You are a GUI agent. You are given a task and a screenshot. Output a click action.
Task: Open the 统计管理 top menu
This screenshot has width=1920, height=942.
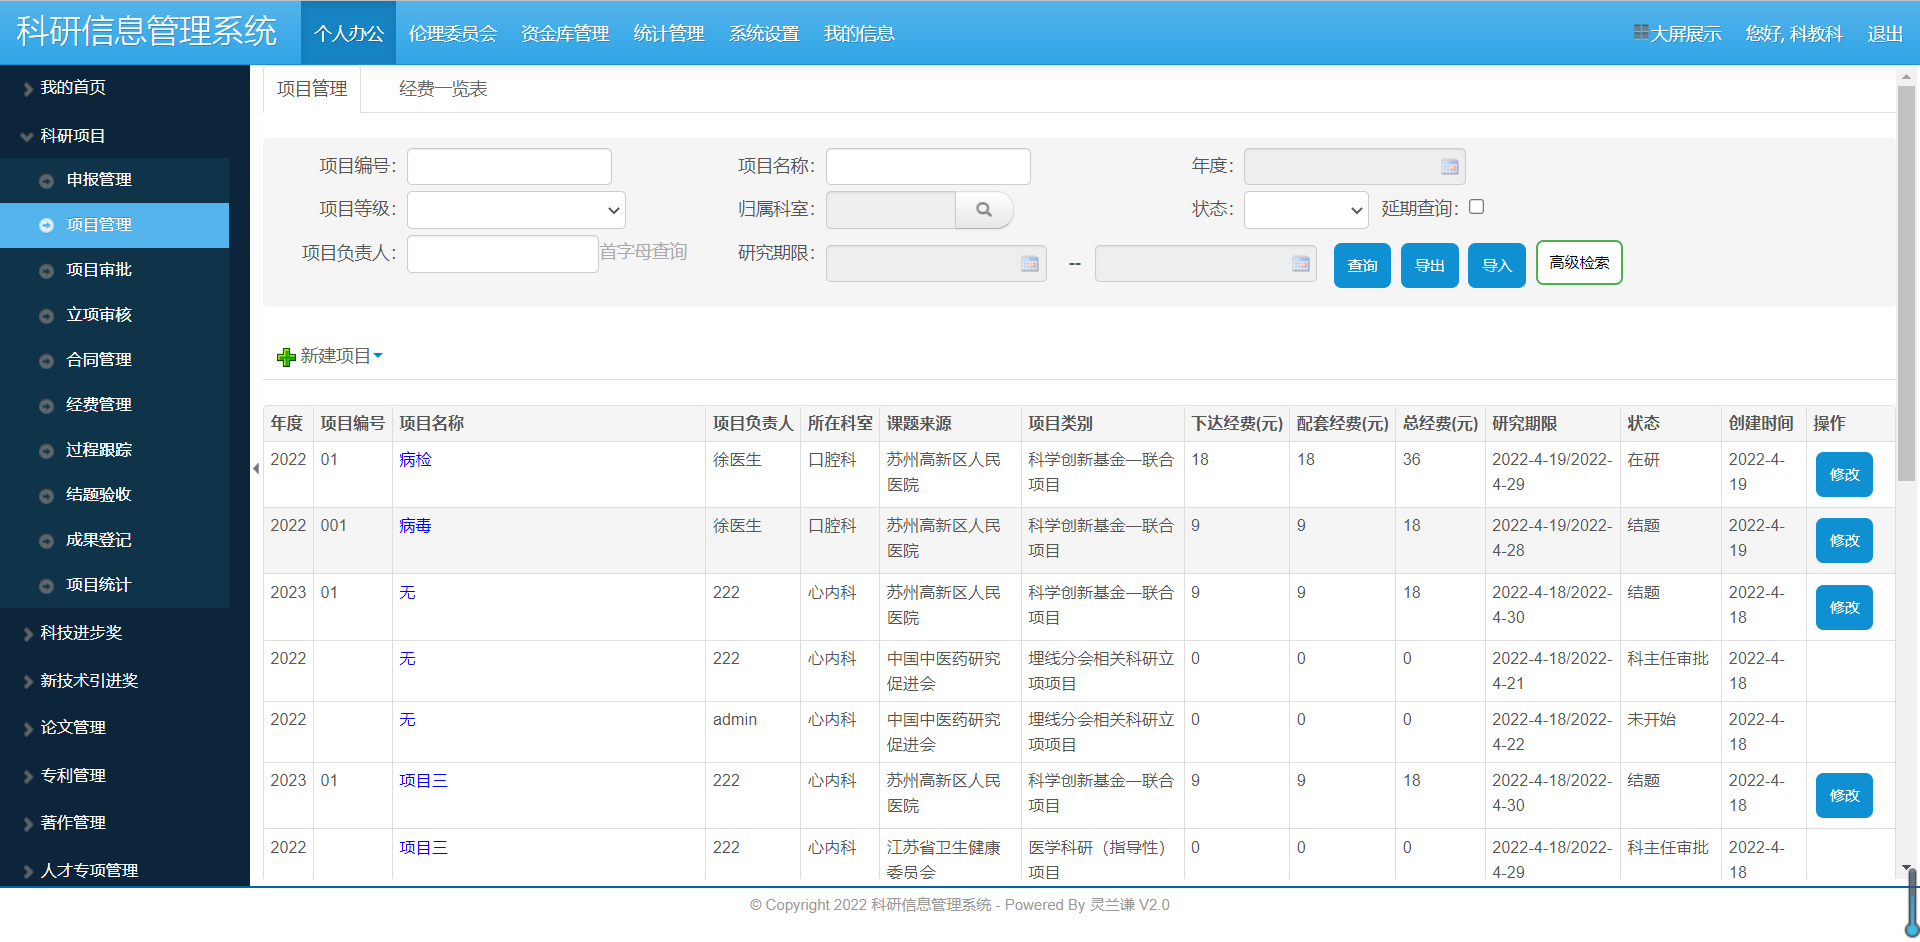[669, 34]
